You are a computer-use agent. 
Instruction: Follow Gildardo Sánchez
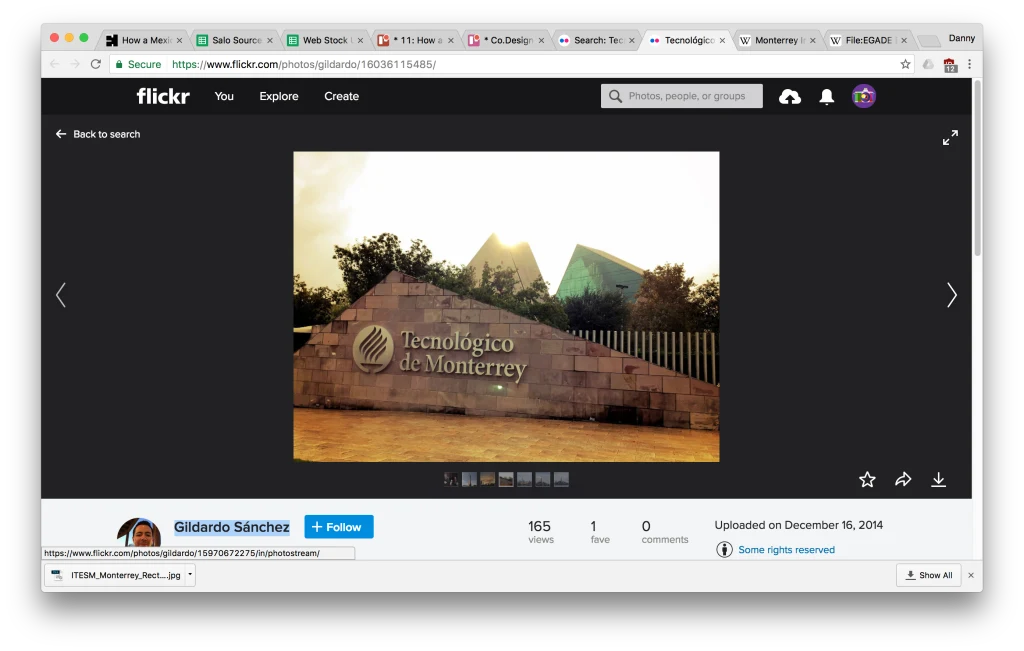[339, 527]
